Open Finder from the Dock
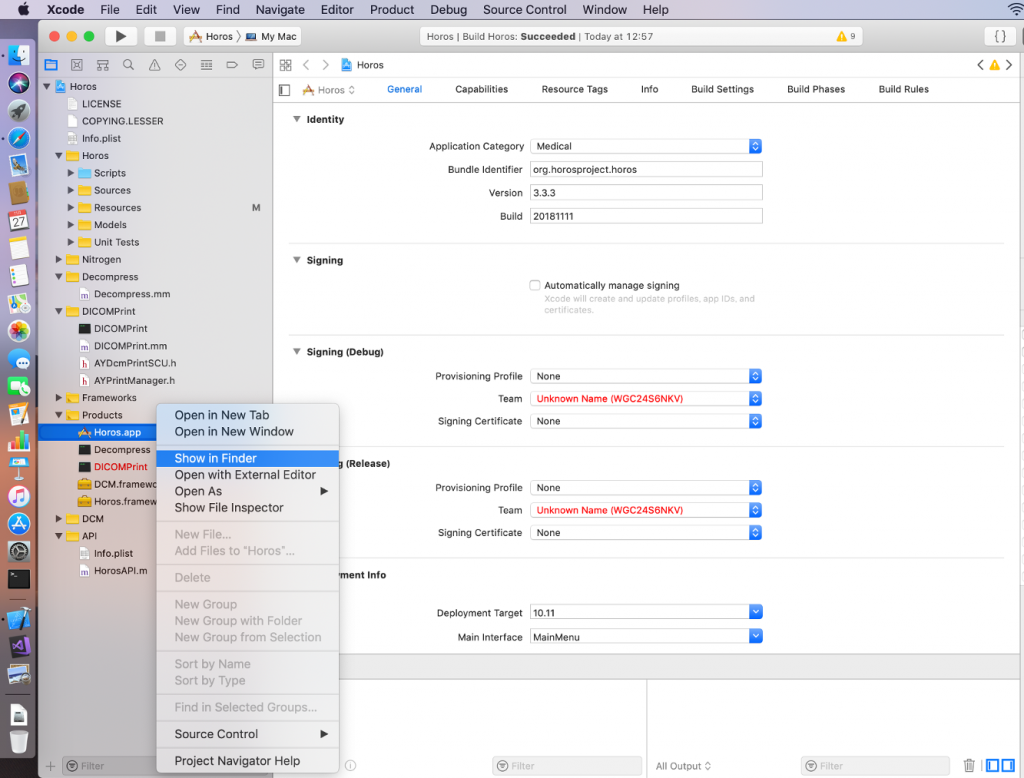1024x778 pixels. [19, 55]
